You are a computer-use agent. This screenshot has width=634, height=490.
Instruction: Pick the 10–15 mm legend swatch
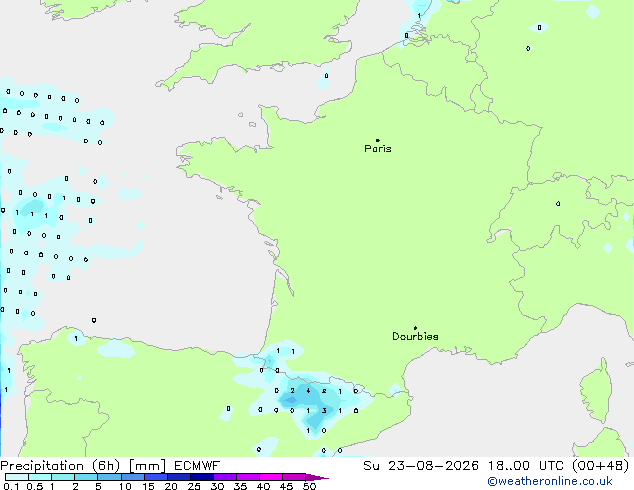[x=133, y=477]
